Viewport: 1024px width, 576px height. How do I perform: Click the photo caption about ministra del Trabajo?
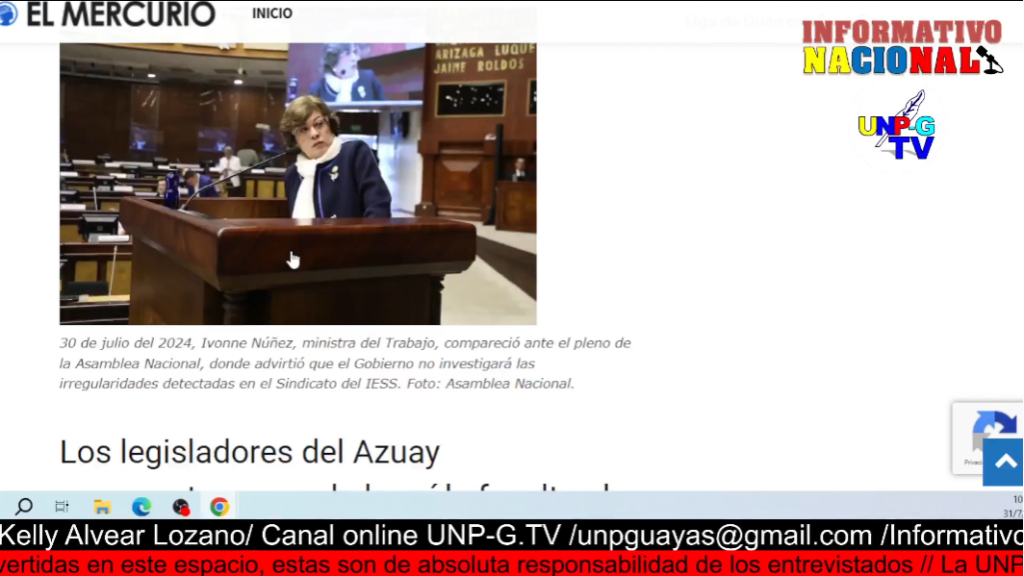click(345, 363)
